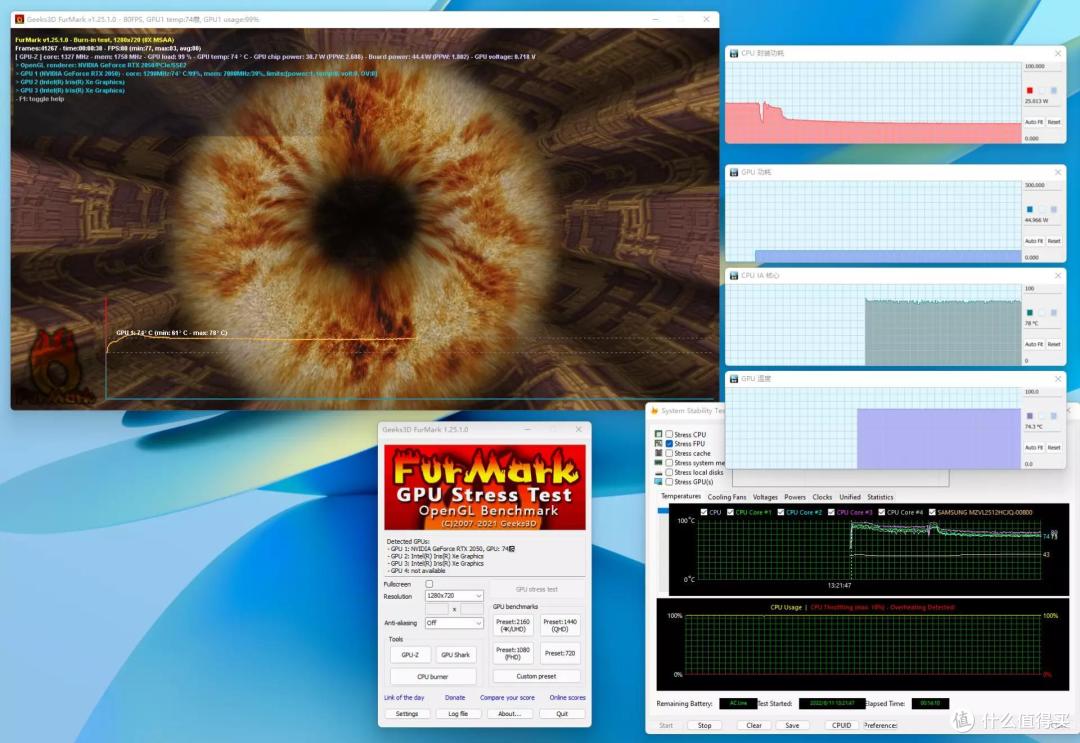Click the About... button in FurMark
Image resolution: width=1080 pixels, height=743 pixels.
tap(510, 713)
